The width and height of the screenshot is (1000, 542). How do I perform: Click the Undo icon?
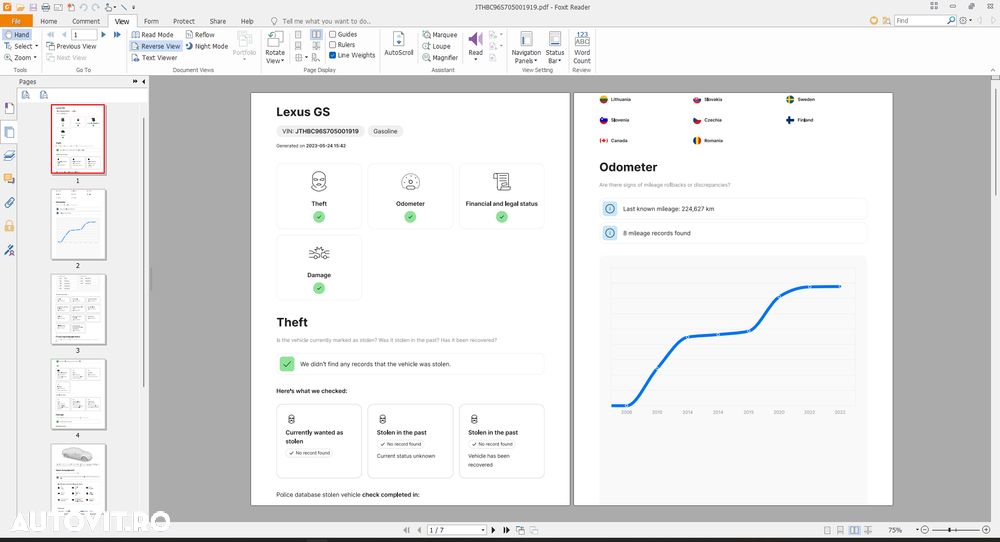pyautogui.click(x=83, y=7)
